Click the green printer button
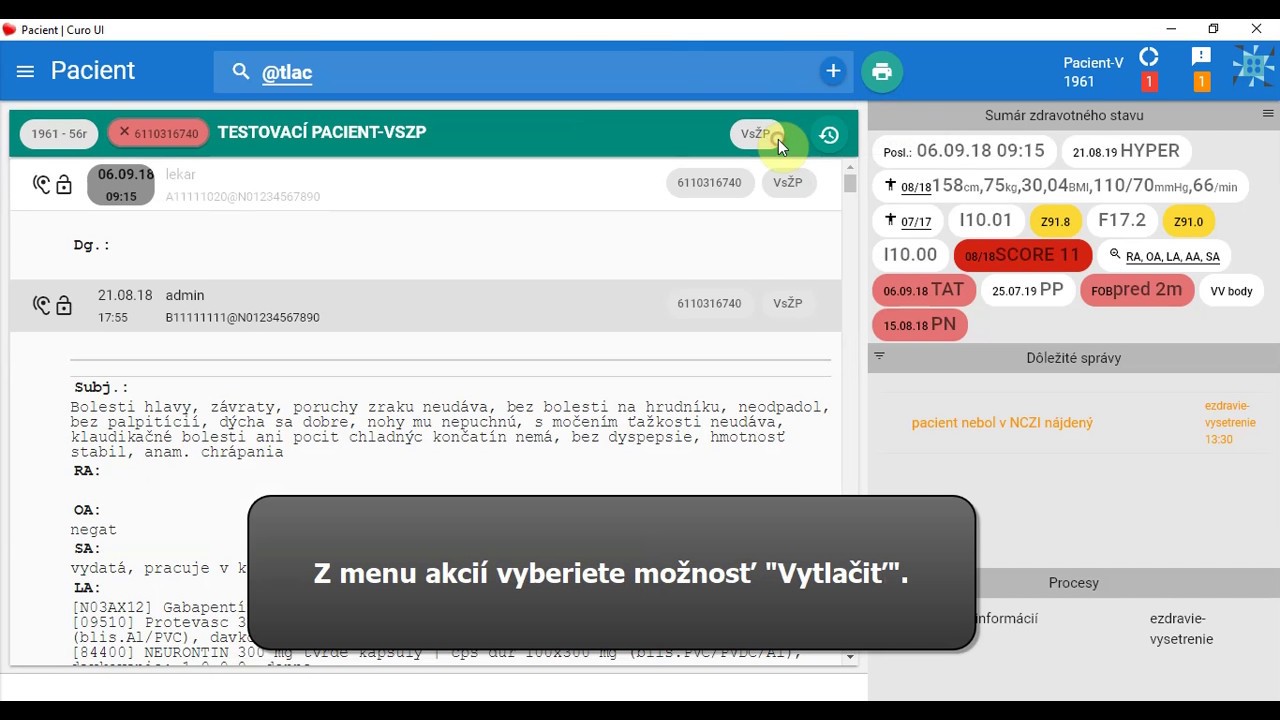The width and height of the screenshot is (1280, 720). 882,72
